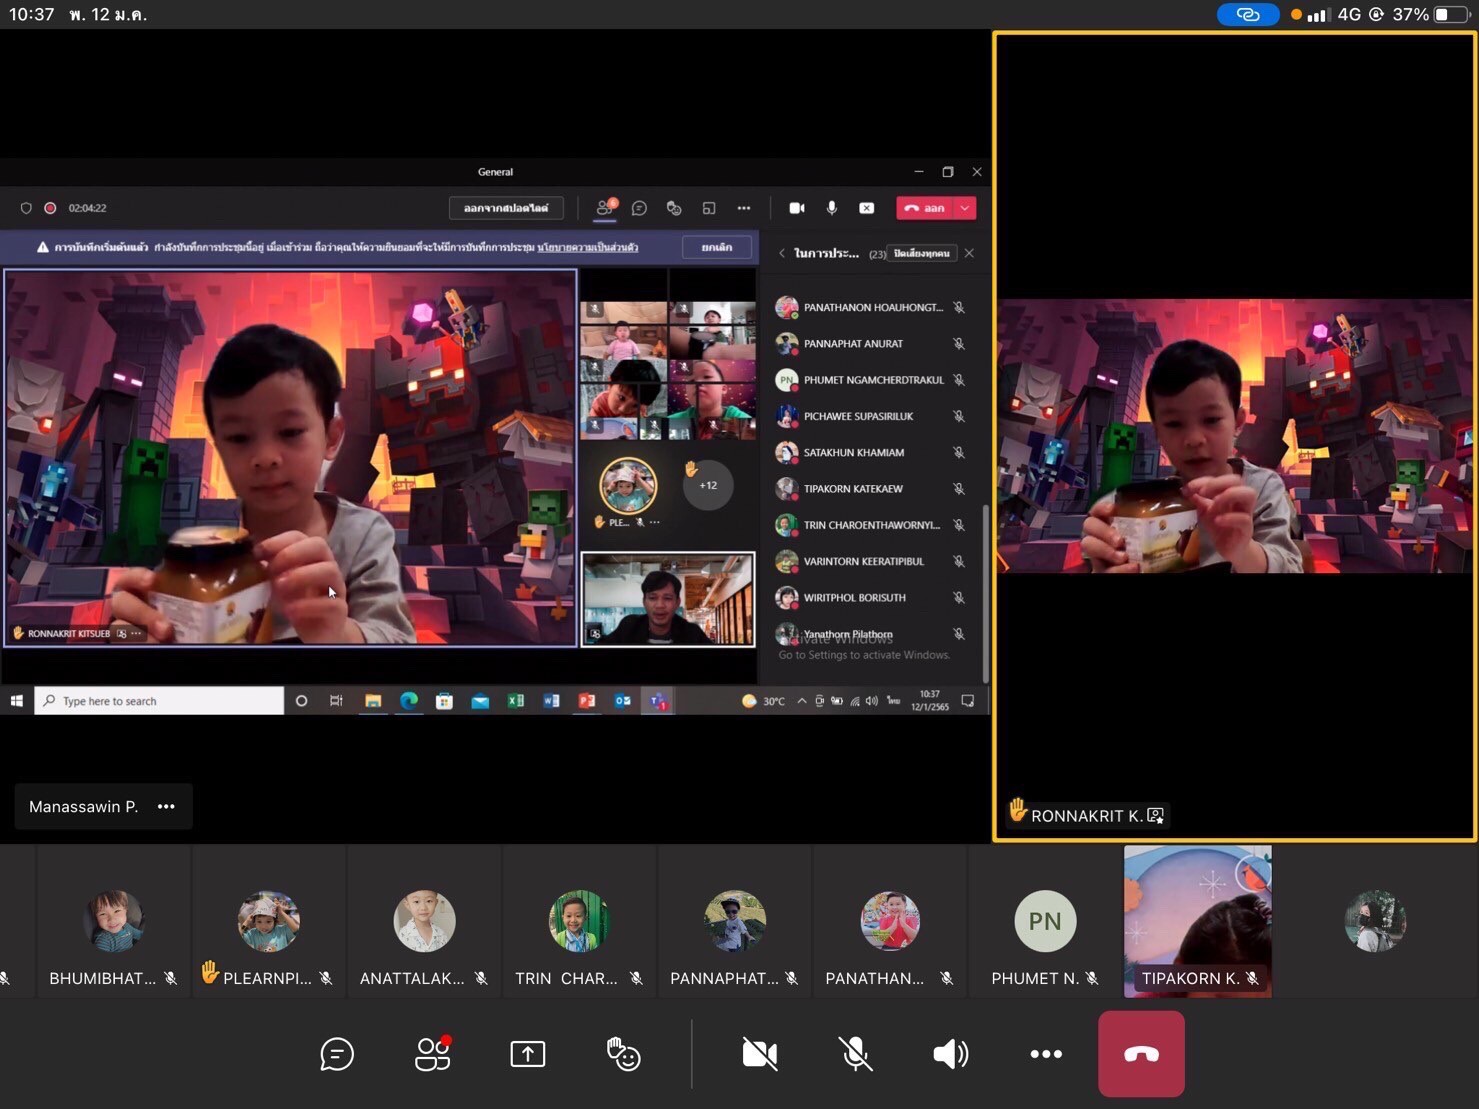Expand the leave button dropdown arrow
The image size is (1479, 1109).
(964, 208)
